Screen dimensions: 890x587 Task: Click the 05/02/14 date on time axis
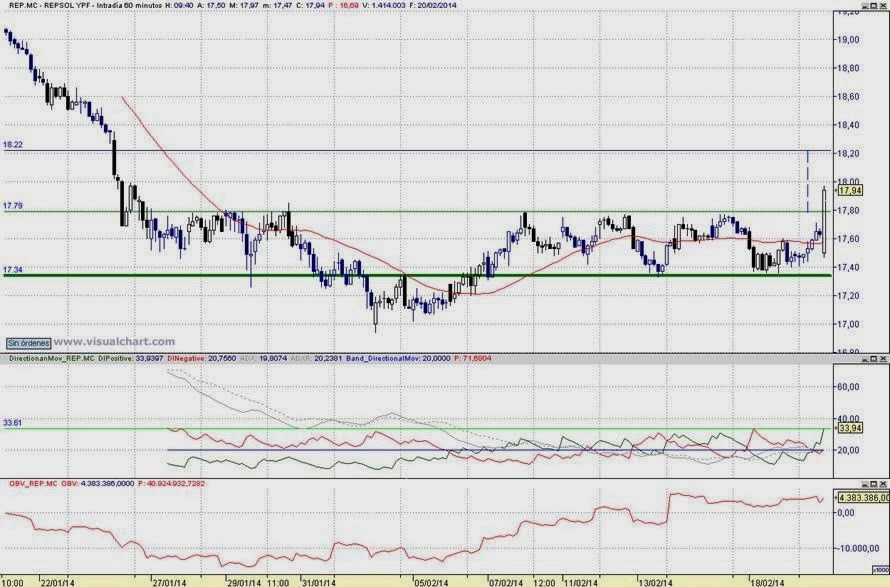tap(430, 582)
